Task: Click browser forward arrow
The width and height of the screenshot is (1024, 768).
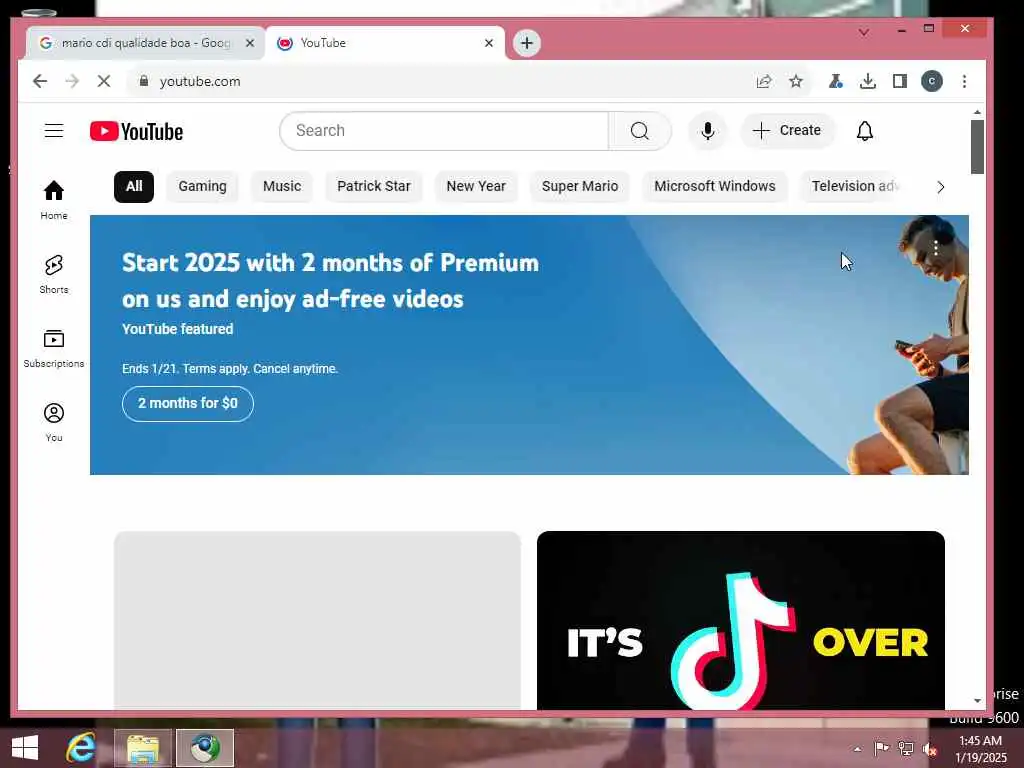Action: (72, 81)
